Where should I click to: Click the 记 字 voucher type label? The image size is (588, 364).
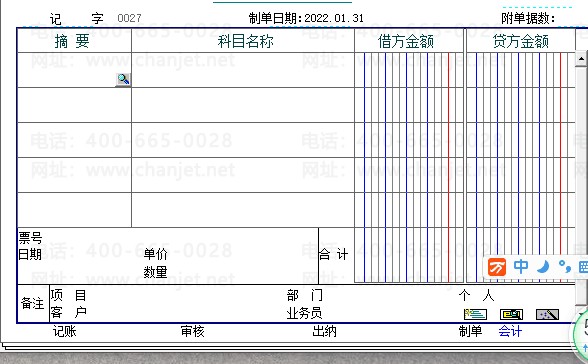(76, 19)
